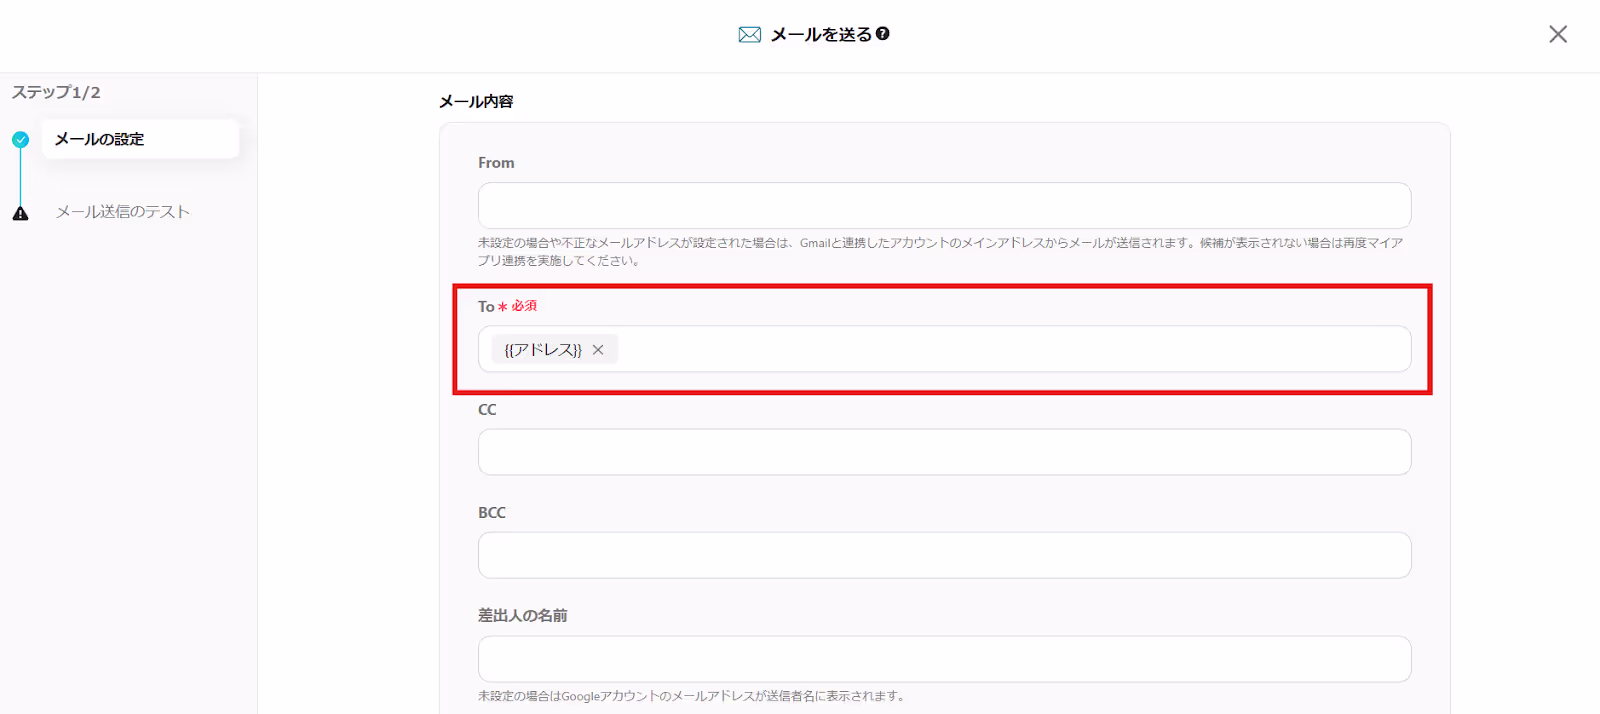Viewport: 1600px width, 714px height.
Task: Click the From field label
Action: tap(496, 163)
